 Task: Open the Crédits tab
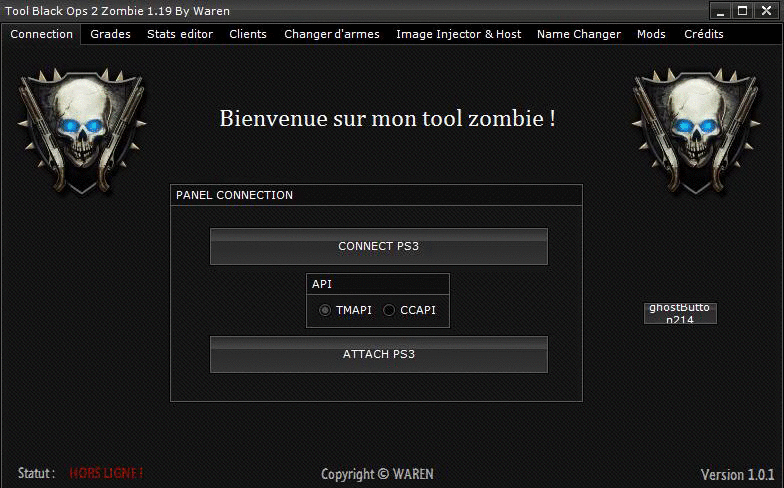click(704, 34)
